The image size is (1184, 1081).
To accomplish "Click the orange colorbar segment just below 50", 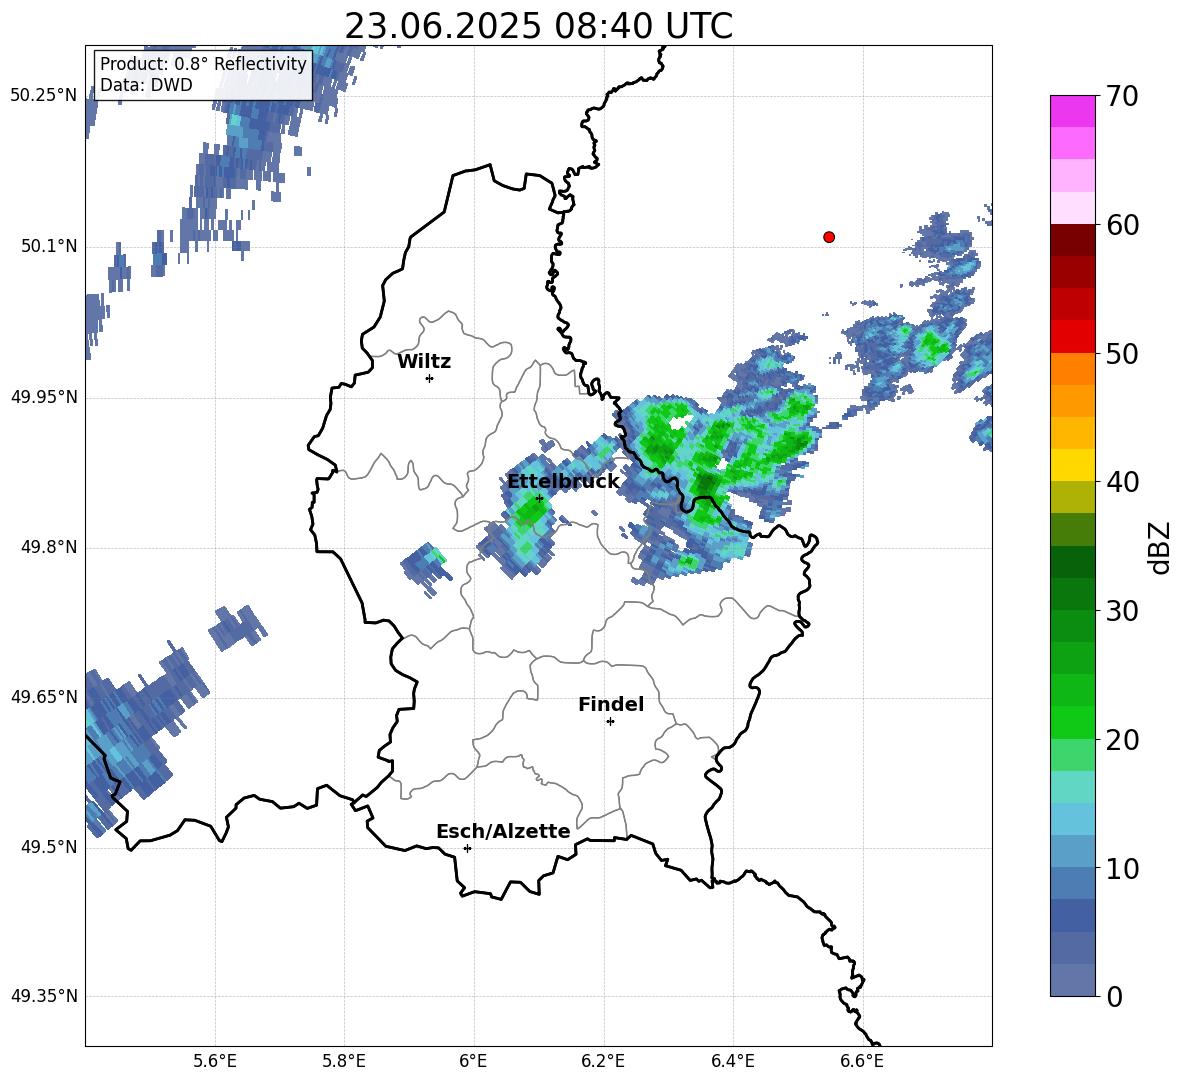I will tap(1072, 369).
